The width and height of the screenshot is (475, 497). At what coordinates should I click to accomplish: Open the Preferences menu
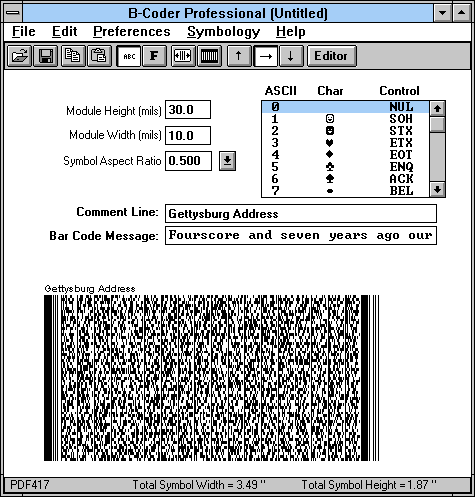(x=132, y=32)
